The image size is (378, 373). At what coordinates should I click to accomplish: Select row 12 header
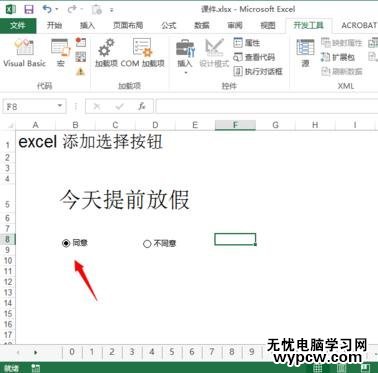(7, 282)
